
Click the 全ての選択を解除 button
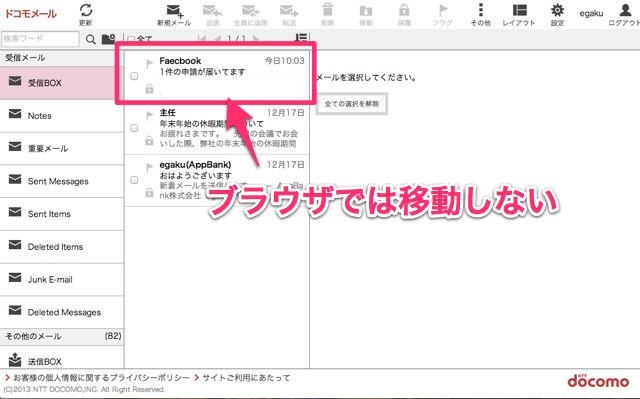click(352, 104)
